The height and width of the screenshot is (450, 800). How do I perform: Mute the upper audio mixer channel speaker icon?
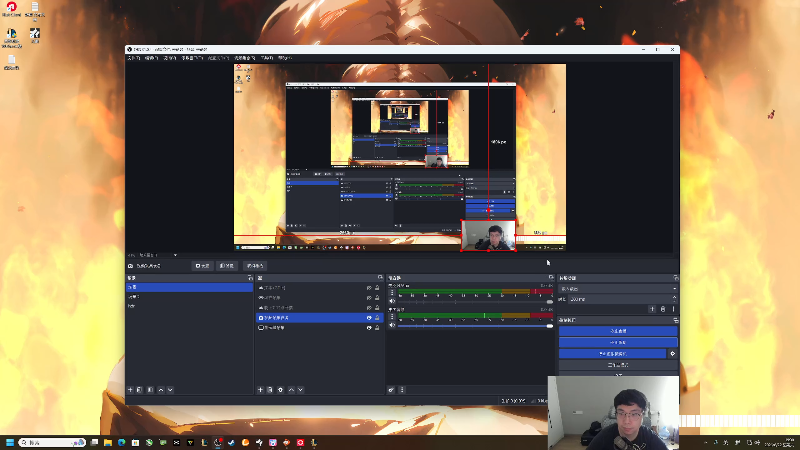point(392,301)
